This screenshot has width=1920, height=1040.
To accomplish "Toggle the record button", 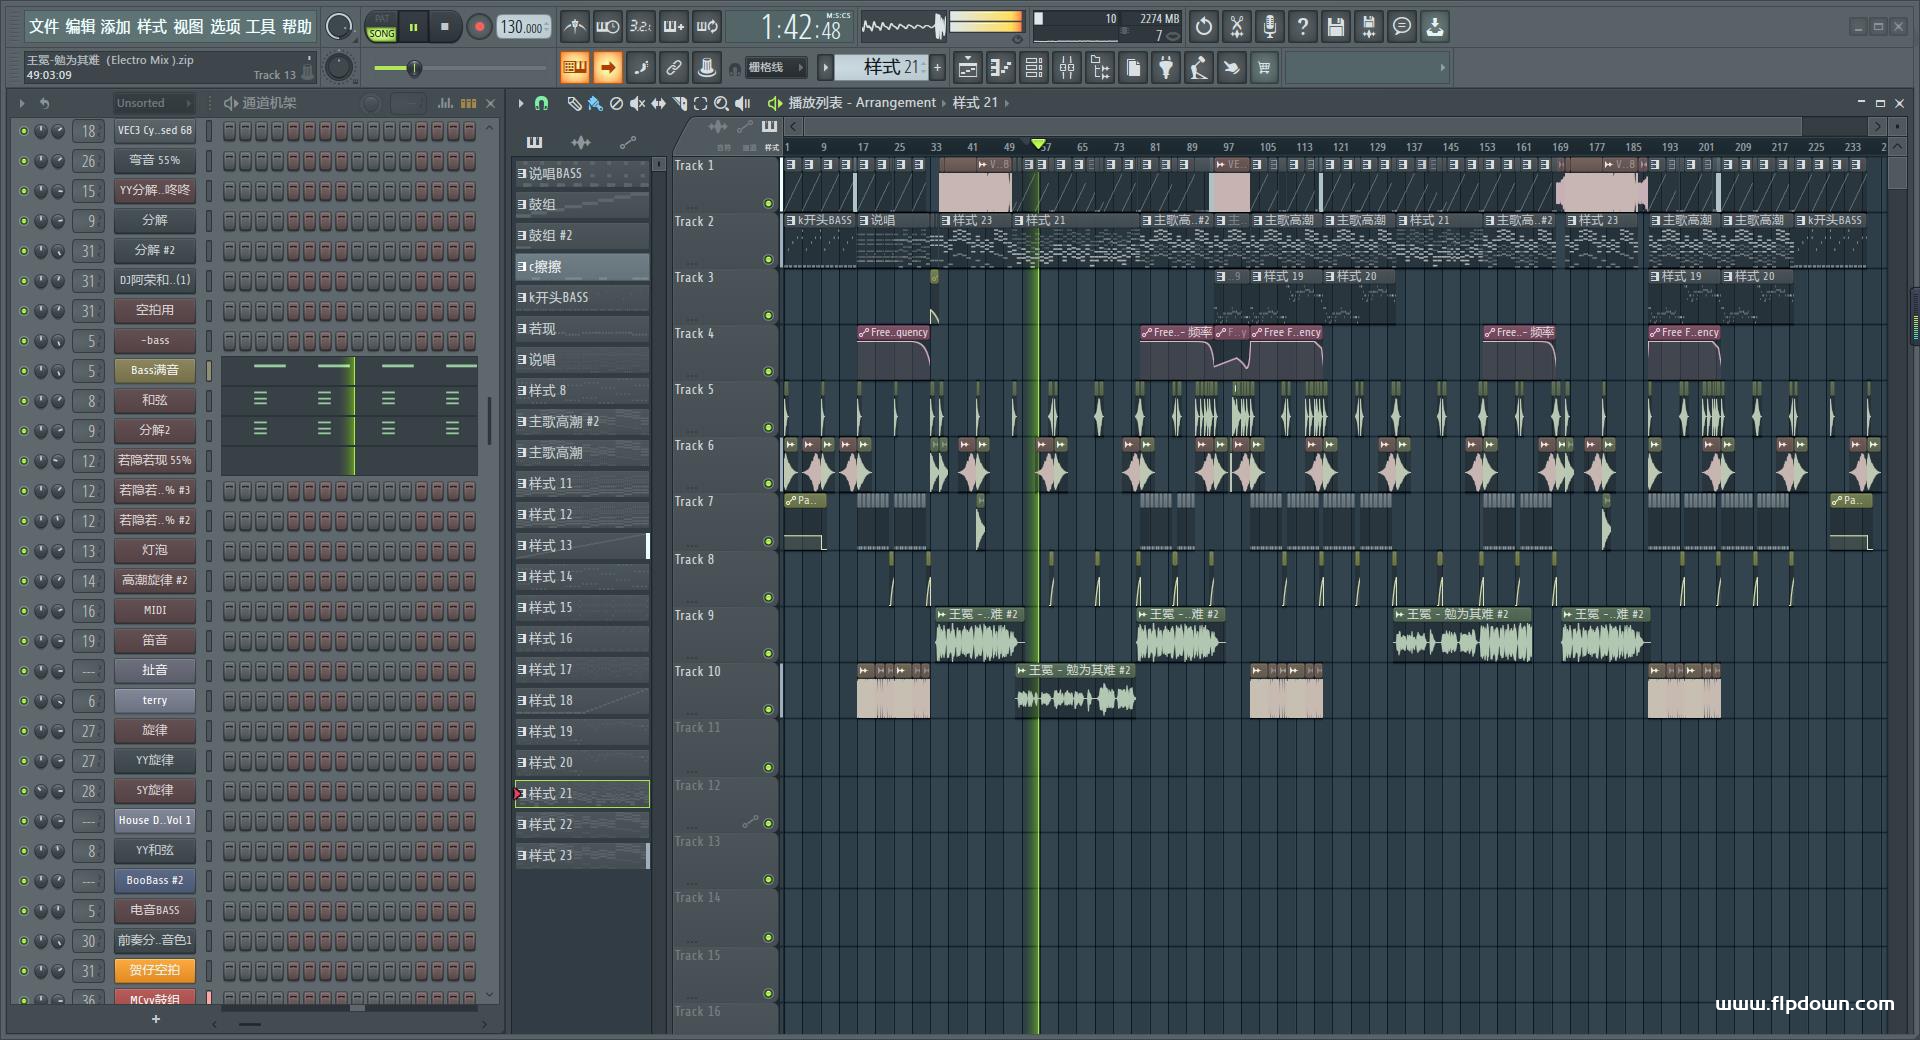I will click(x=479, y=27).
